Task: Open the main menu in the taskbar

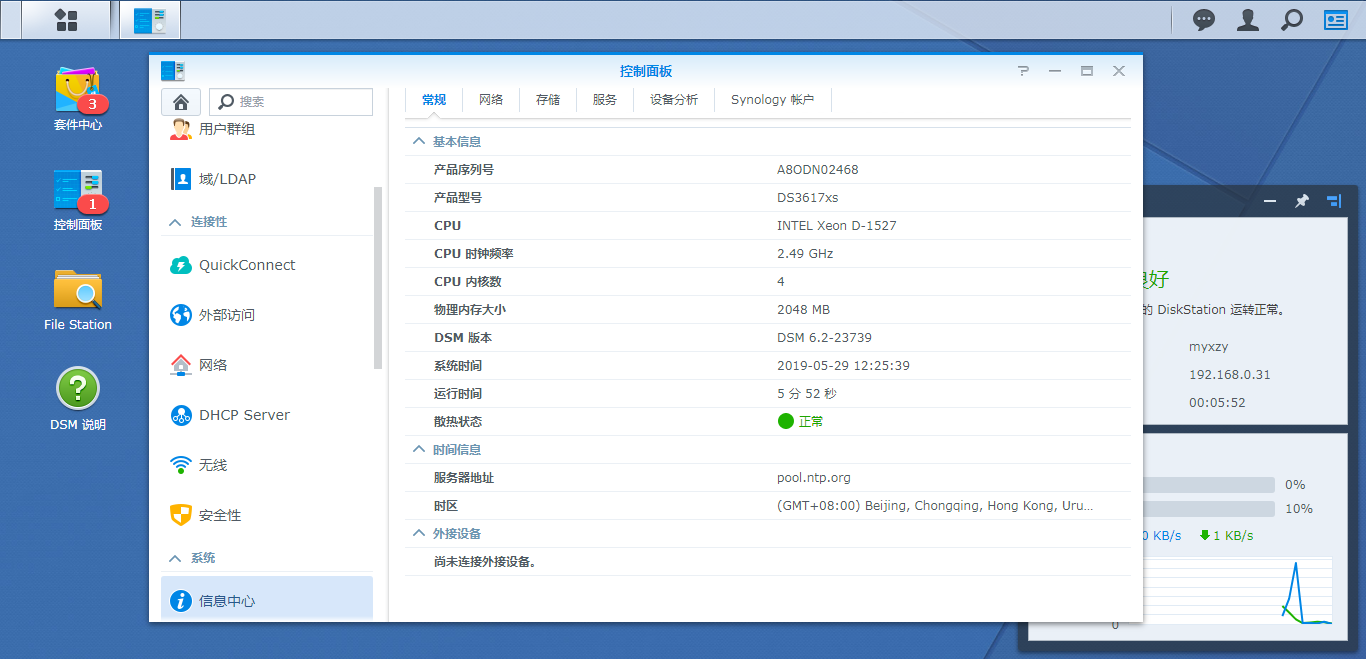Action: point(65,19)
